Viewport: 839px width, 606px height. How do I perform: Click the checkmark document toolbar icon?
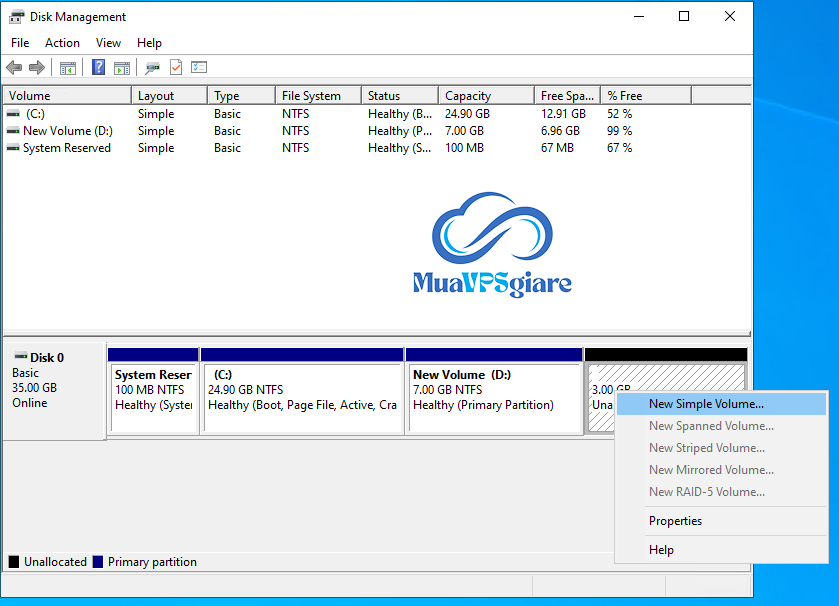coord(176,68)
